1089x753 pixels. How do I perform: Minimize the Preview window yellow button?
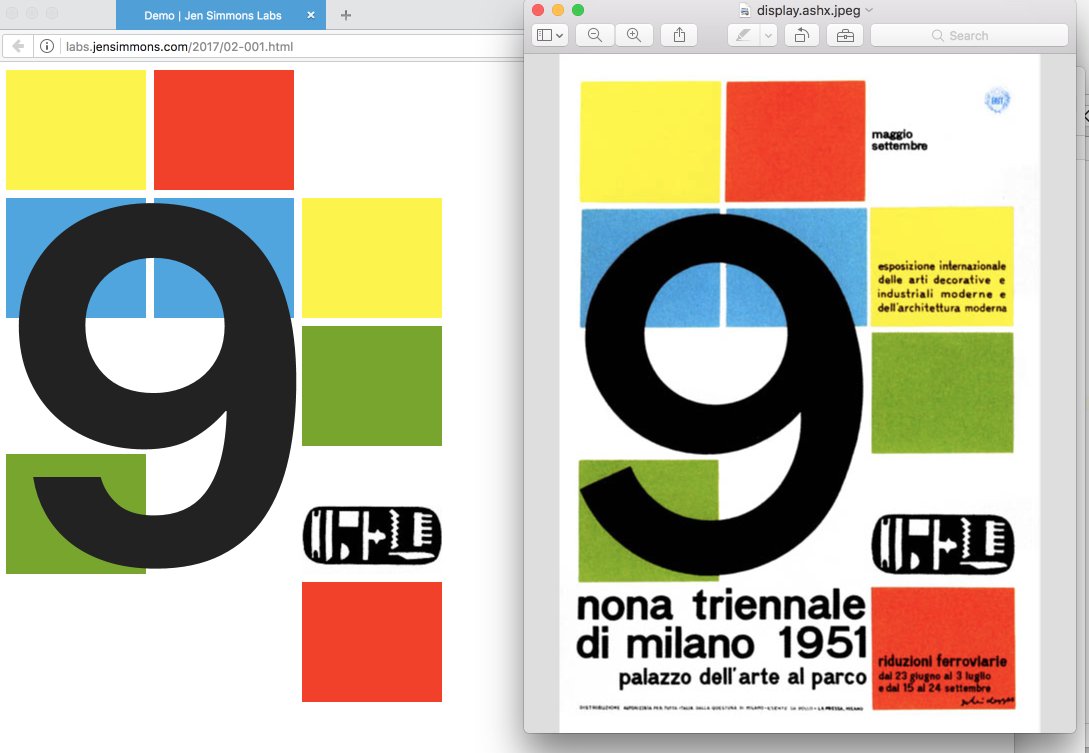[558, 10]
